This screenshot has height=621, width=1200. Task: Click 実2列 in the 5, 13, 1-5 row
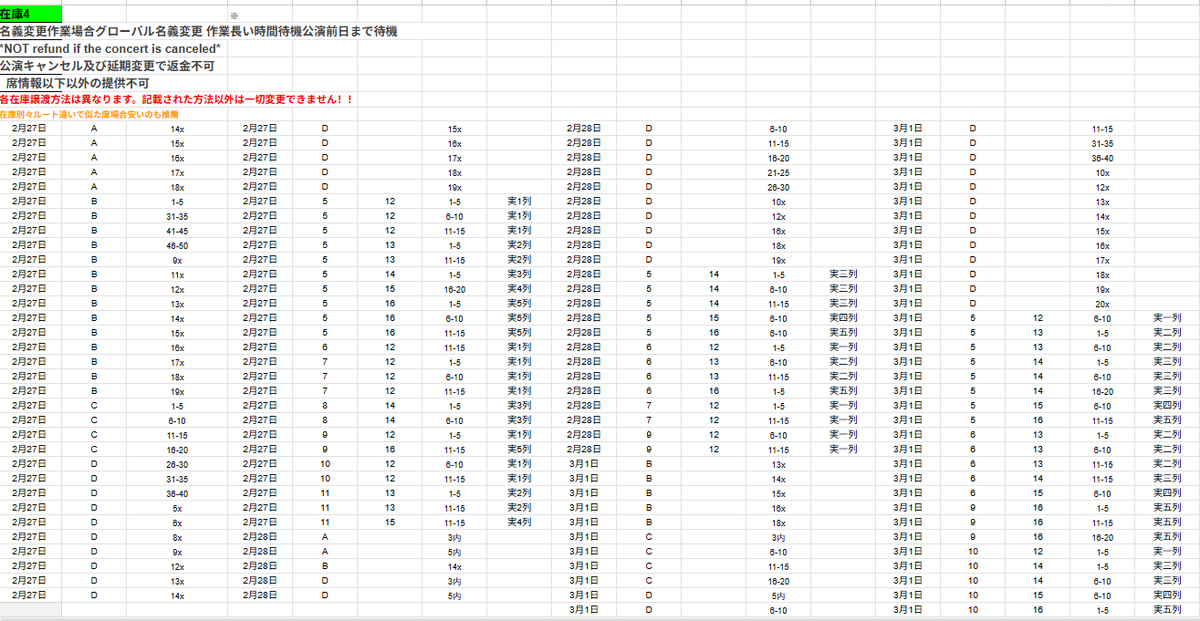[x=520, y=245]
